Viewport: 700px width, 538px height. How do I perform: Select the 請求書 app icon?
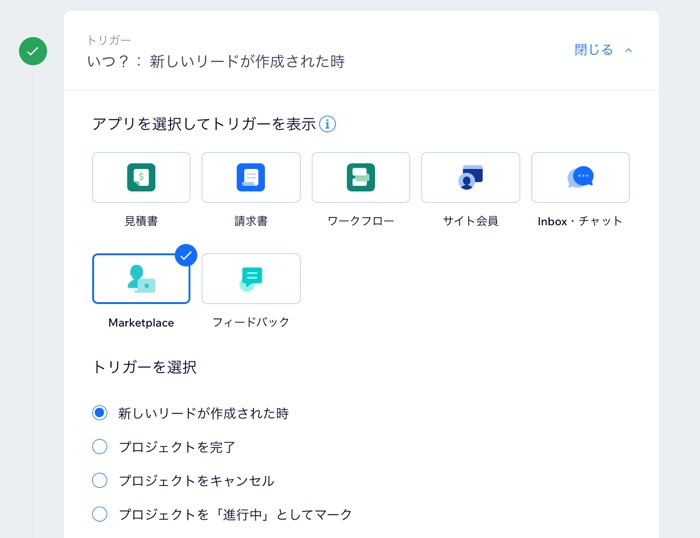point(251,178)
